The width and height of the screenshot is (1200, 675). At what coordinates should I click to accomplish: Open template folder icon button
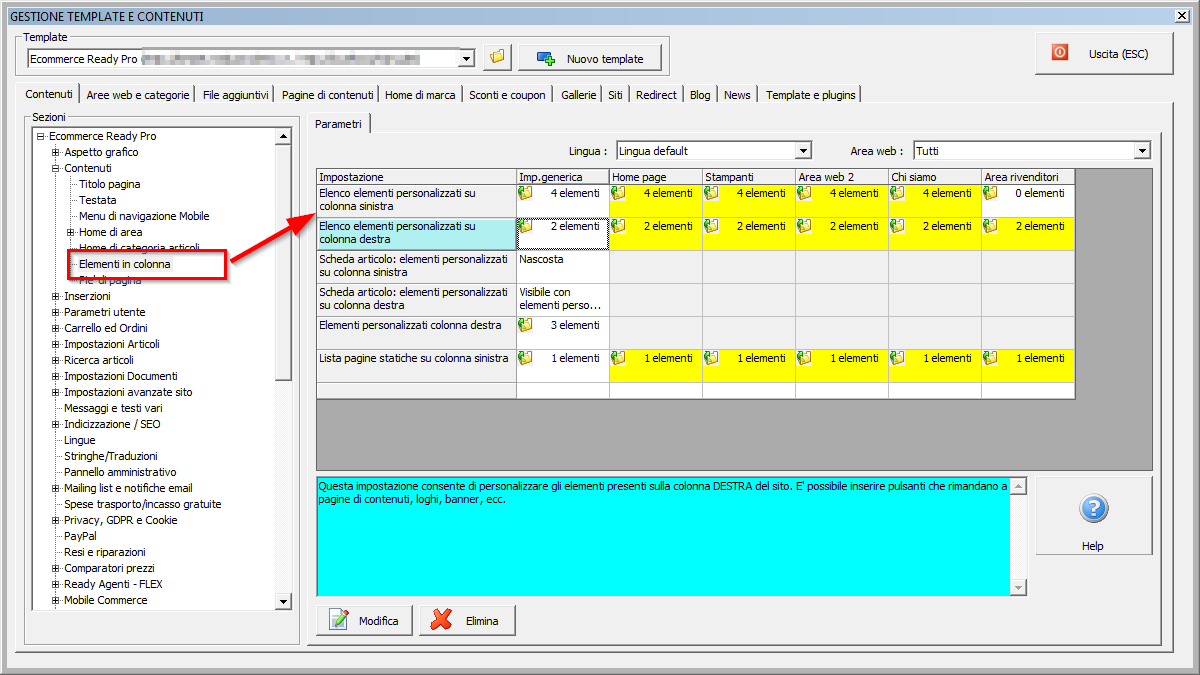click(x=497, y=58)
